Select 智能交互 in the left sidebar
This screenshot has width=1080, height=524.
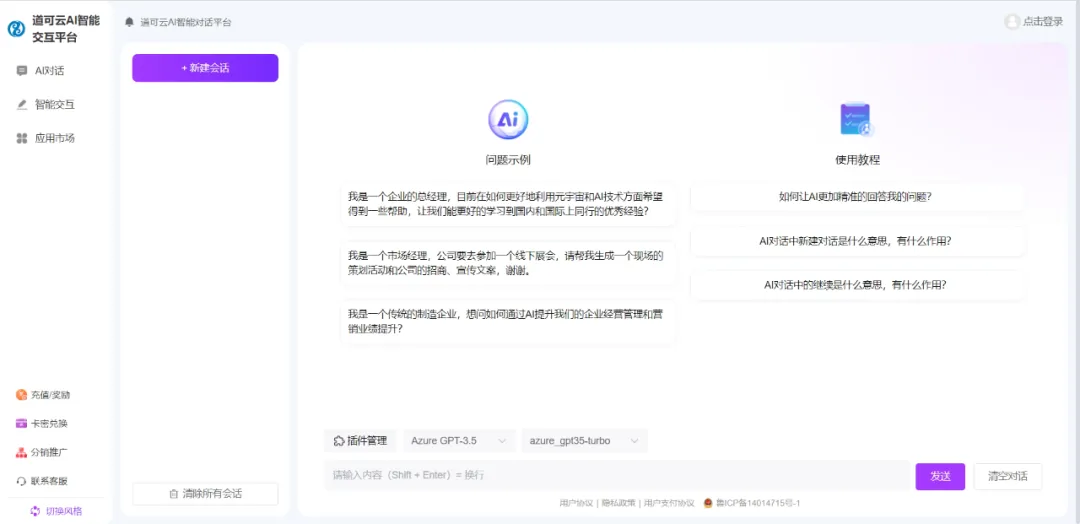pyautogui.click(x=54, y=104)
